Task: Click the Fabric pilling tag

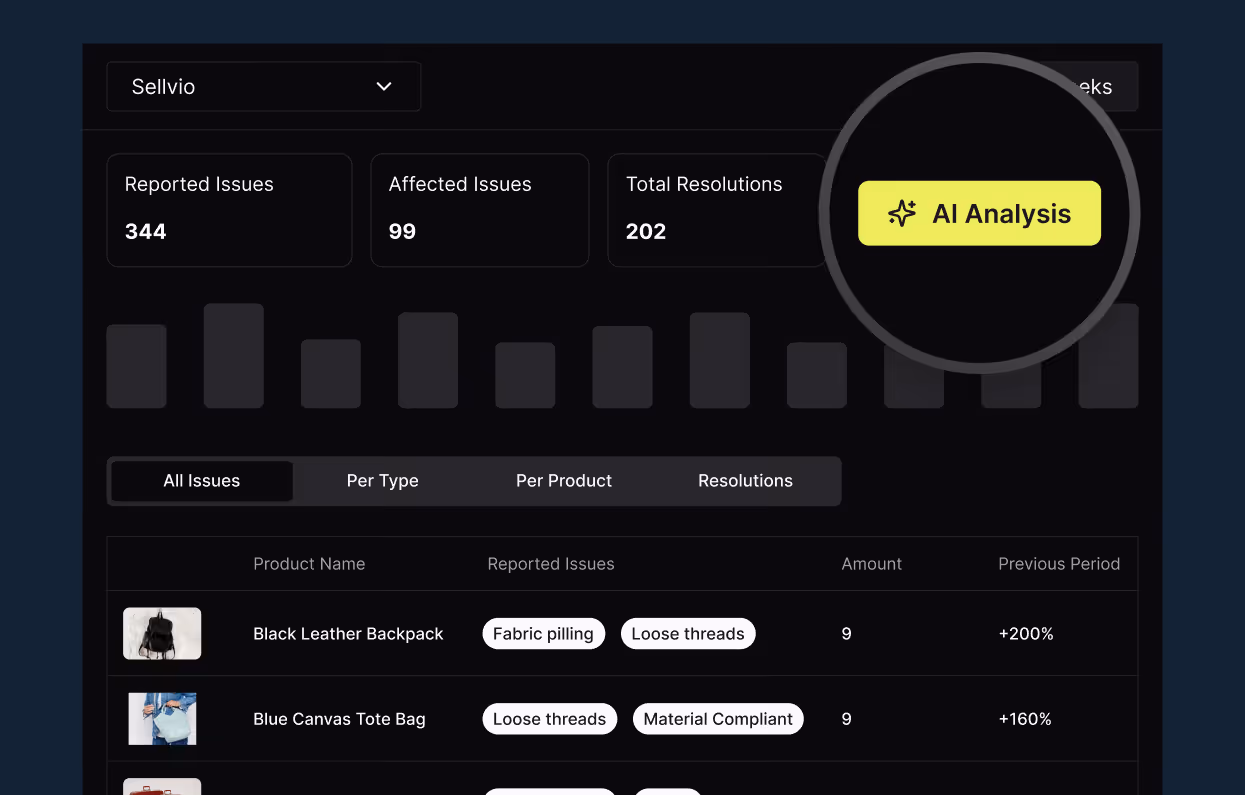Action: pyautogui.click(x=543, y=634)
